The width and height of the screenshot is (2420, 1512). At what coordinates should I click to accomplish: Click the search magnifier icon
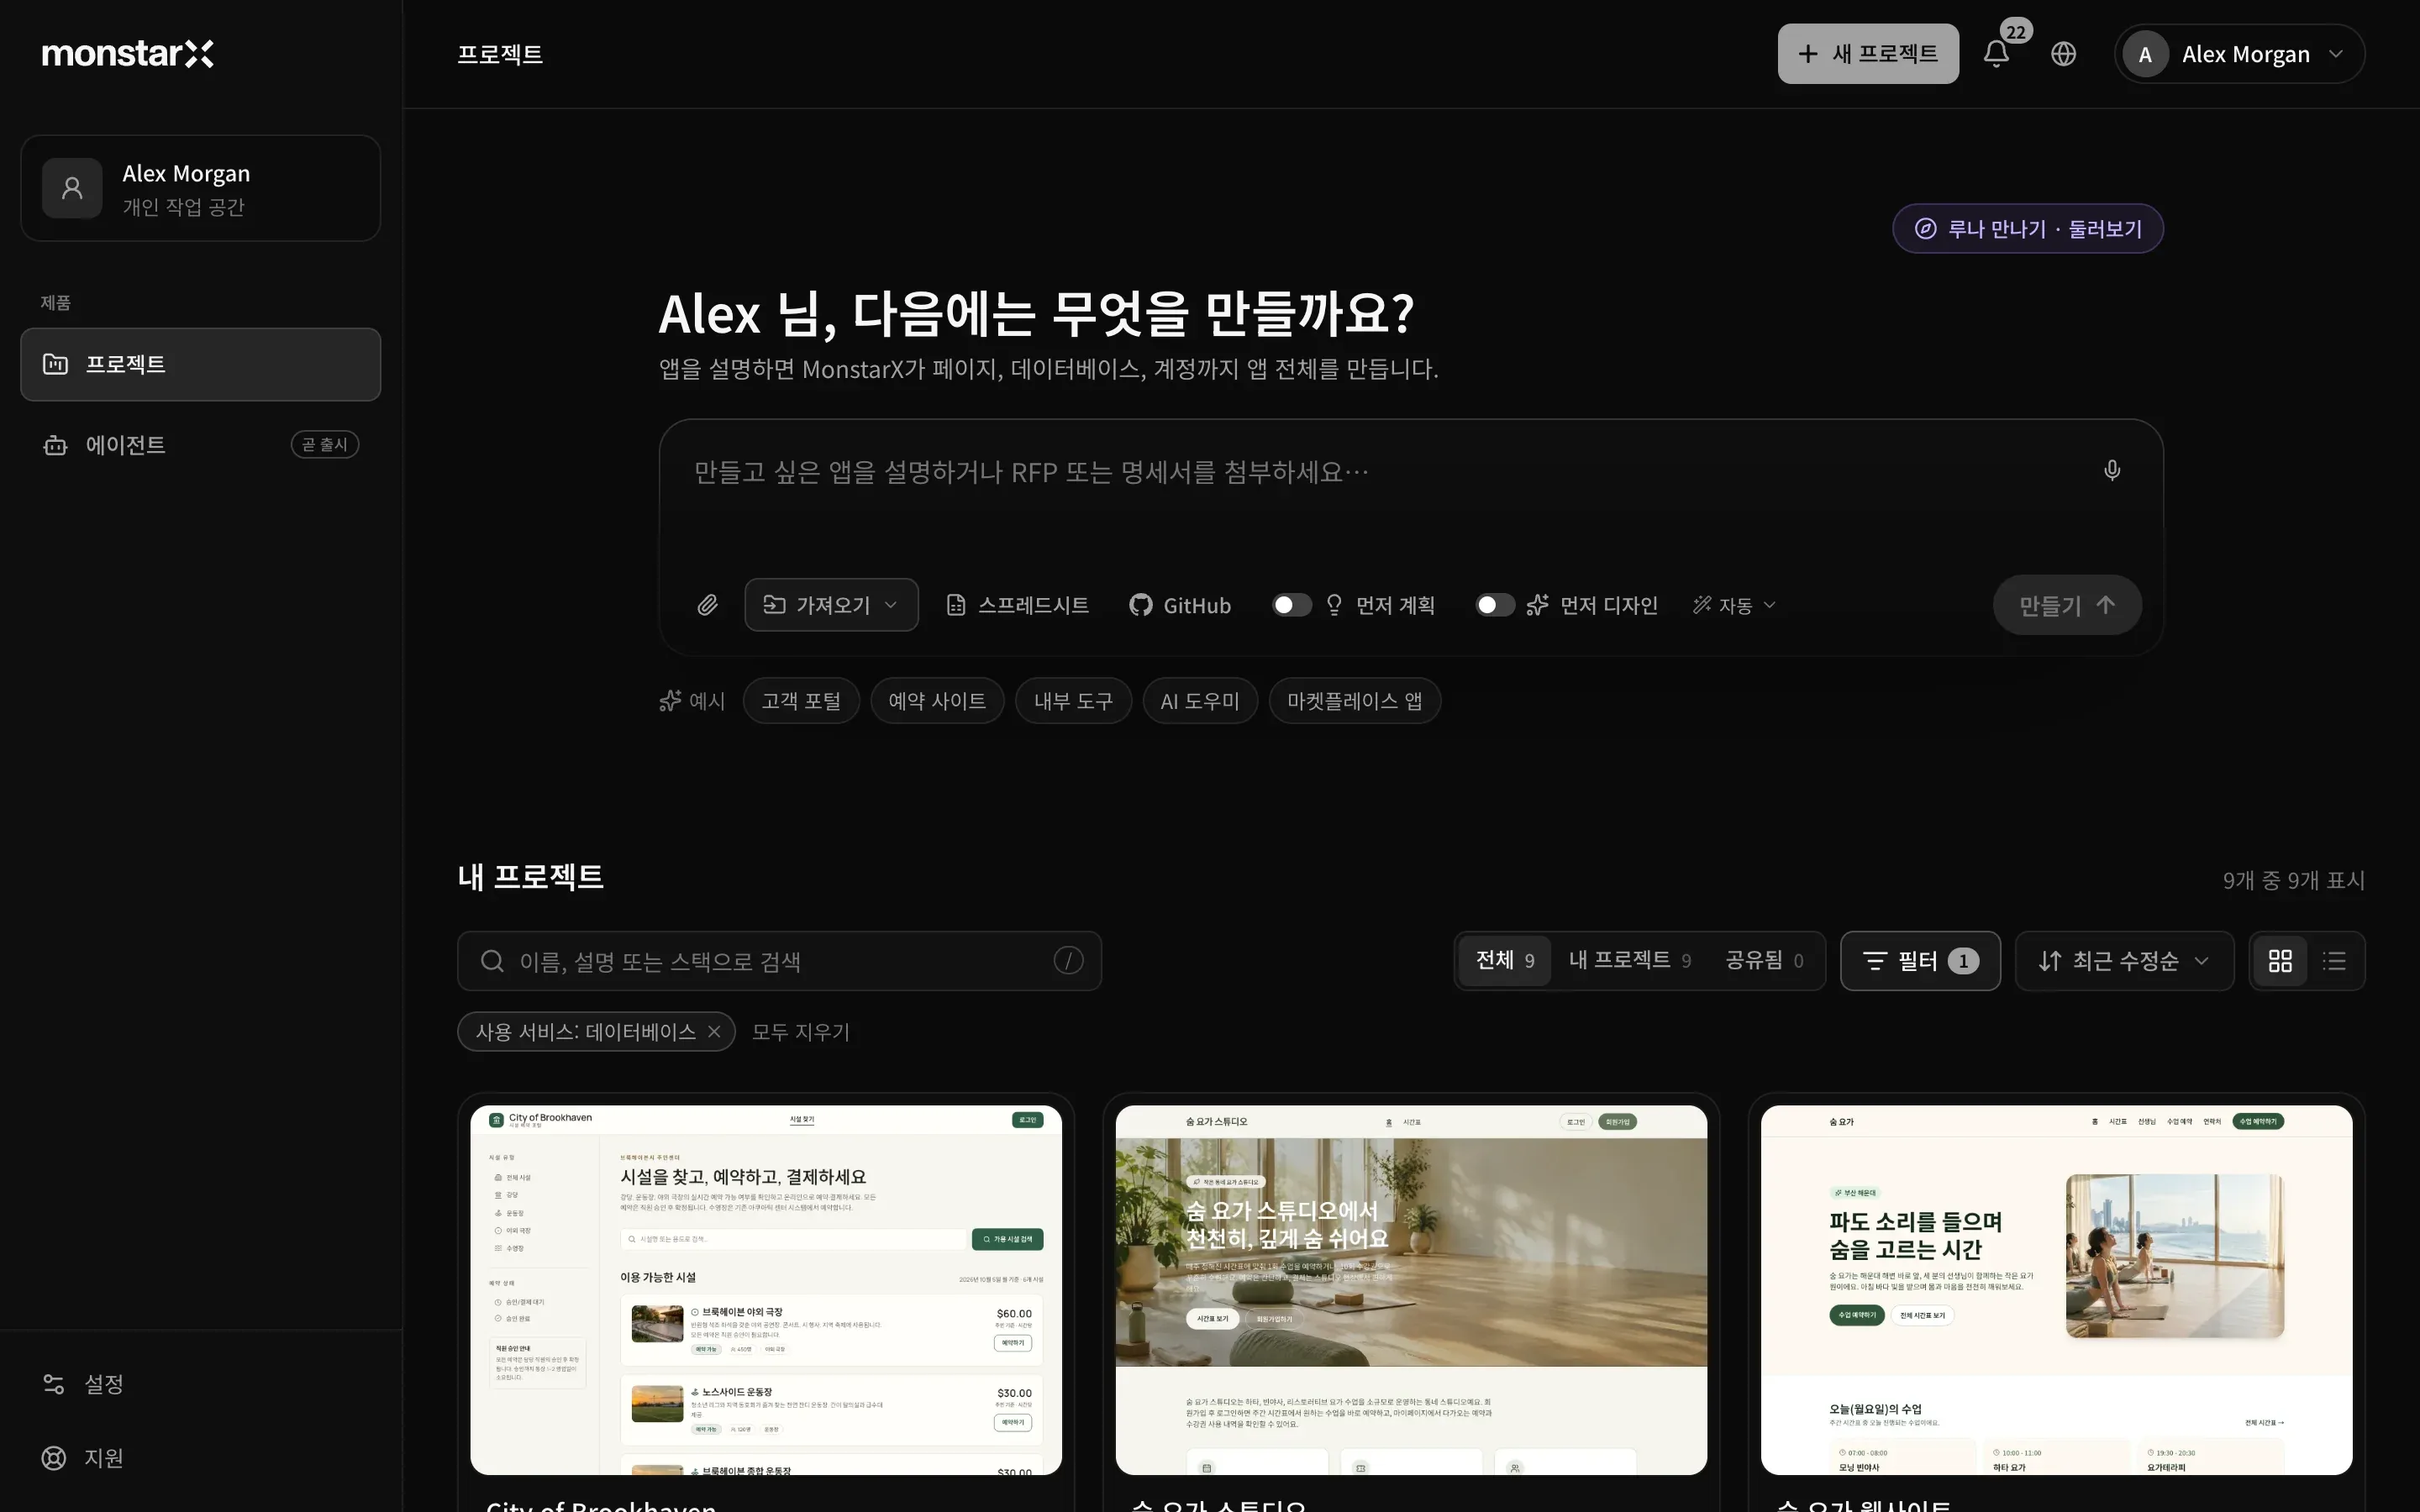tap(492, 961)
